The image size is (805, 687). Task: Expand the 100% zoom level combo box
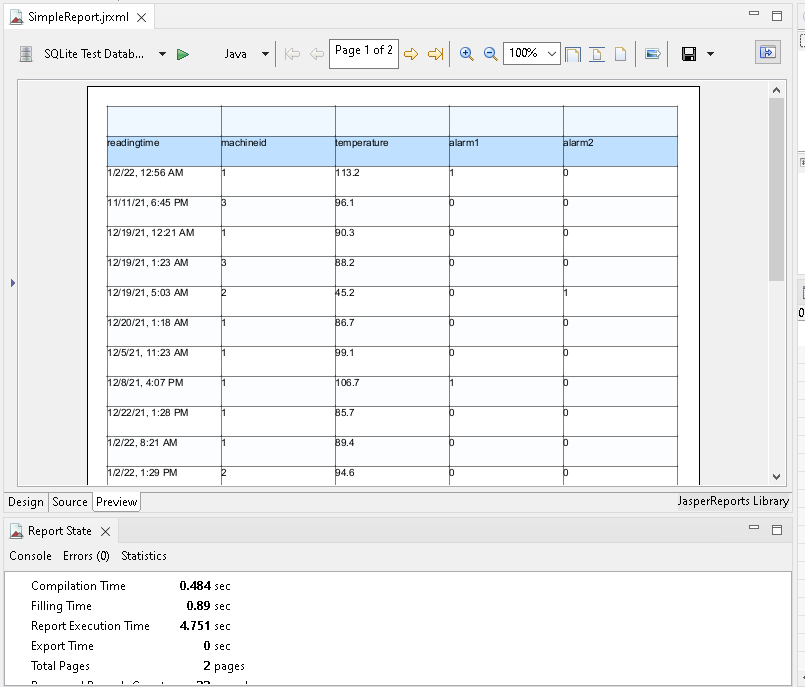coord(552,54)
